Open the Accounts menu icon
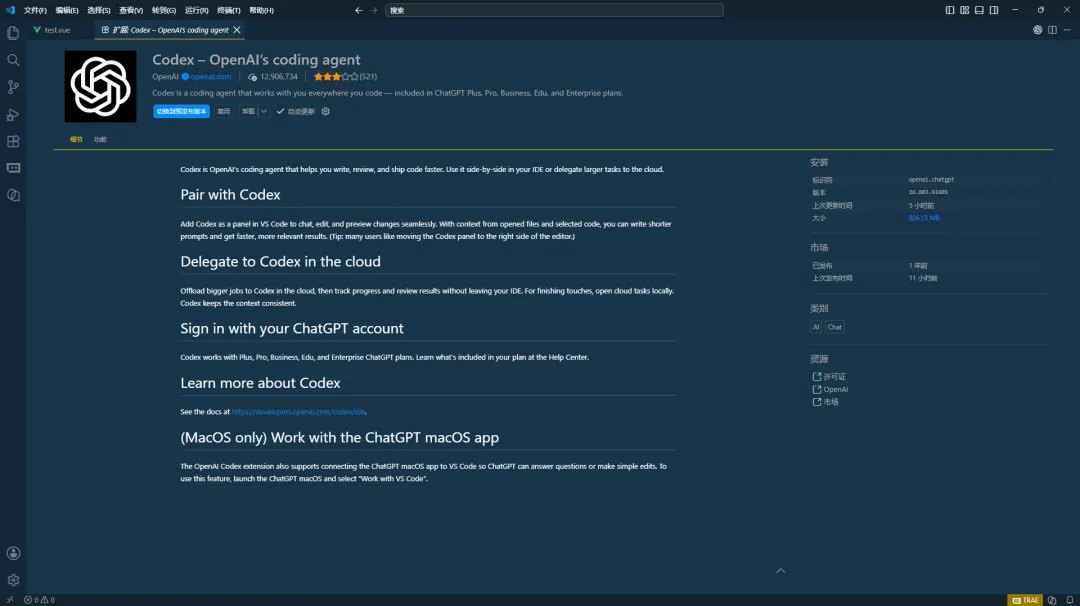Viewport: 1080px width, 606px height. [13, 553]
